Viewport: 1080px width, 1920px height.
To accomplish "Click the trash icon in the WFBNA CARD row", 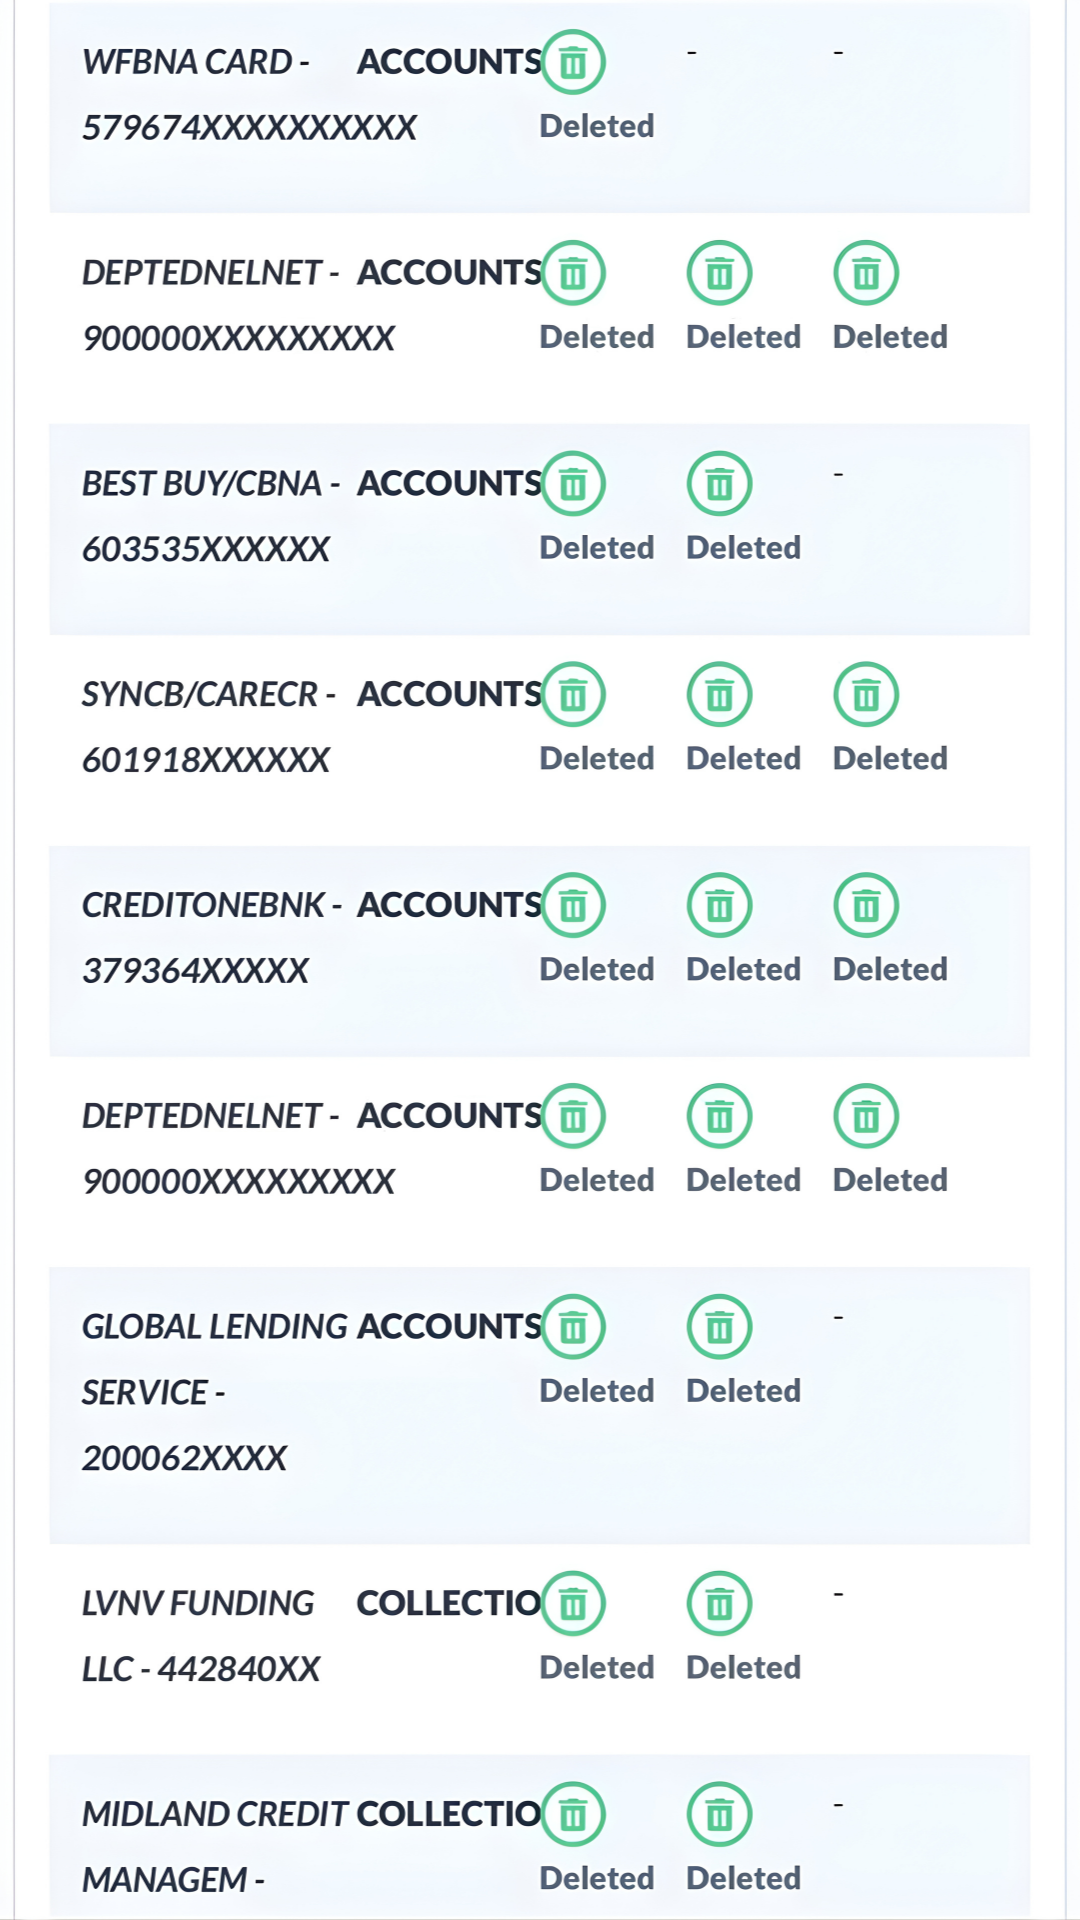I will click(573, 62).
